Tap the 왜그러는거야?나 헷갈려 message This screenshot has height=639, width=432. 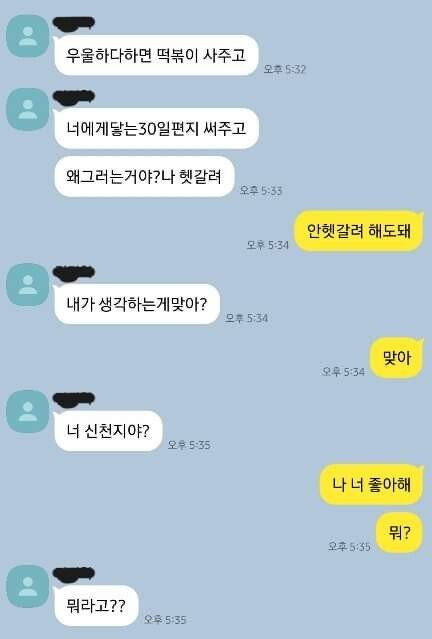tap(144, 177)
